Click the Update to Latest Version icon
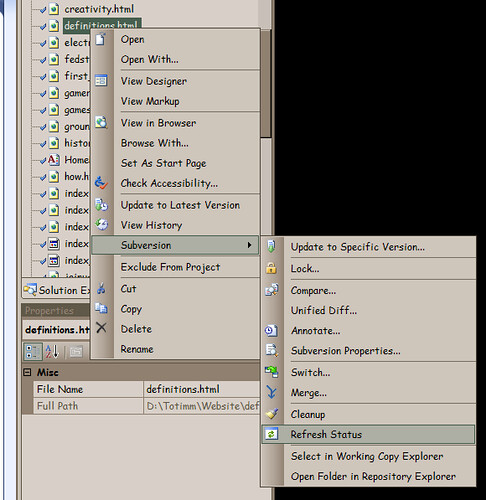This screenshot has width=486, height=500. (x=101, y=205)
